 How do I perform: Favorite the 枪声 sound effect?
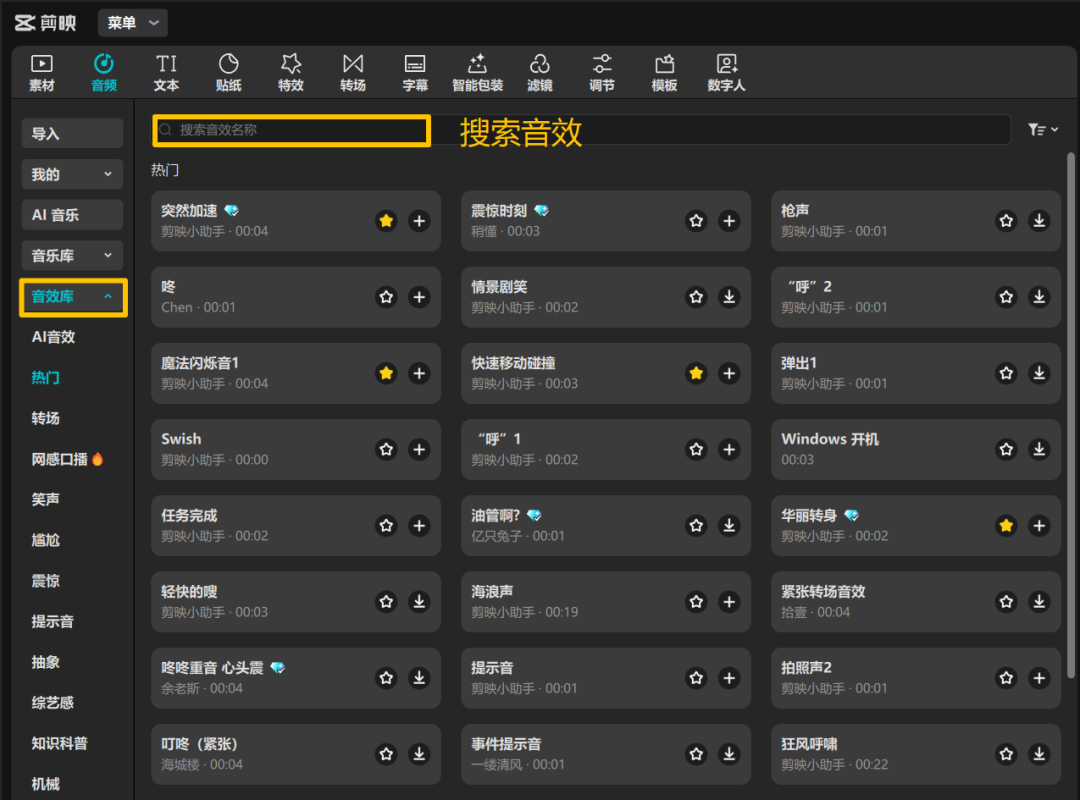click(x=1006, y=221)
